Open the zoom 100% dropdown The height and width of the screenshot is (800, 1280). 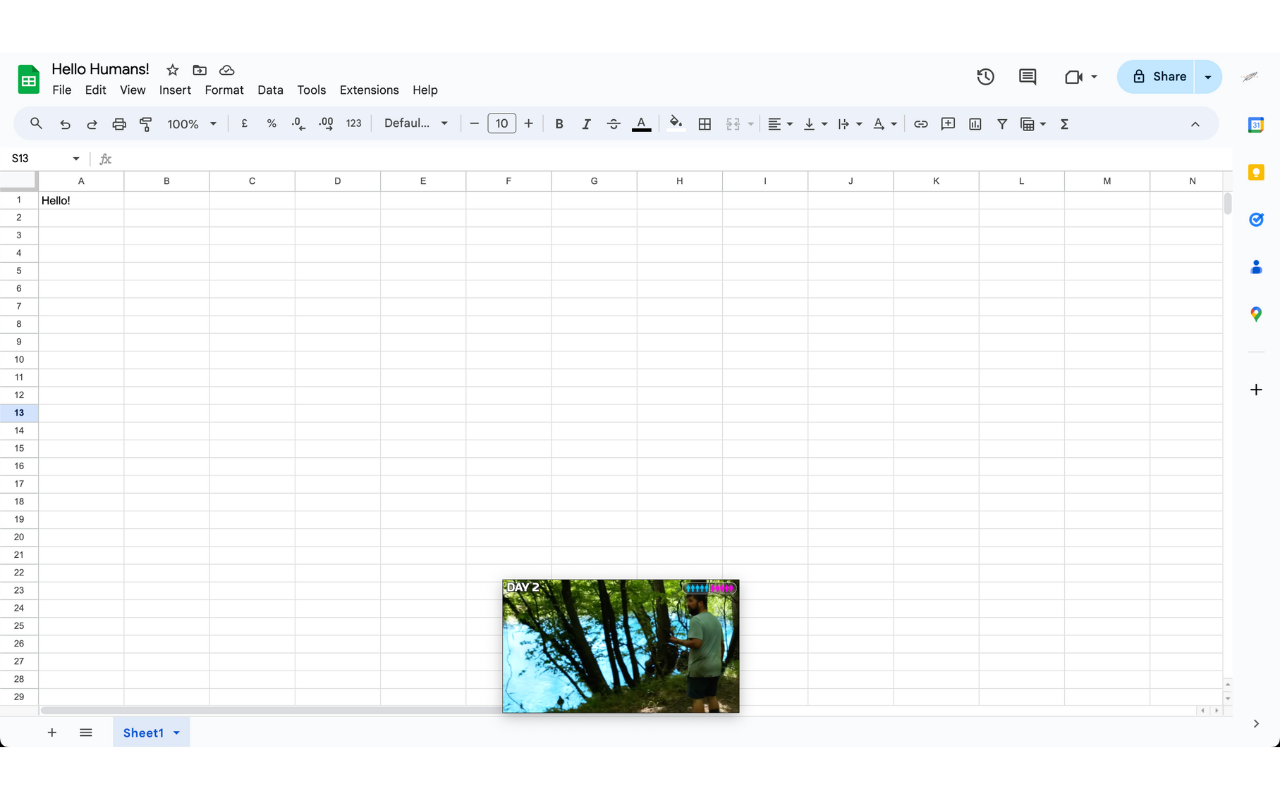(192, 124)
